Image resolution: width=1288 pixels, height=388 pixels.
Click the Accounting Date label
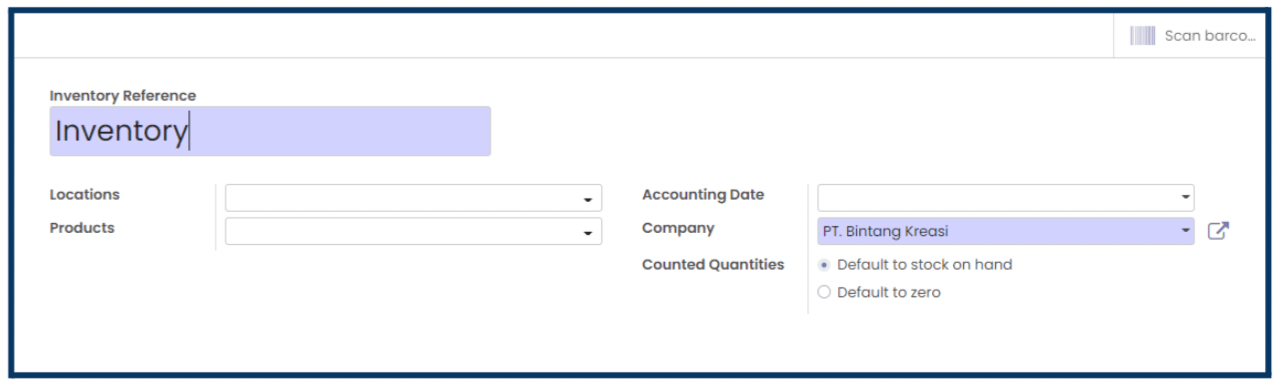pyautogui.click(x=703, y=195)
